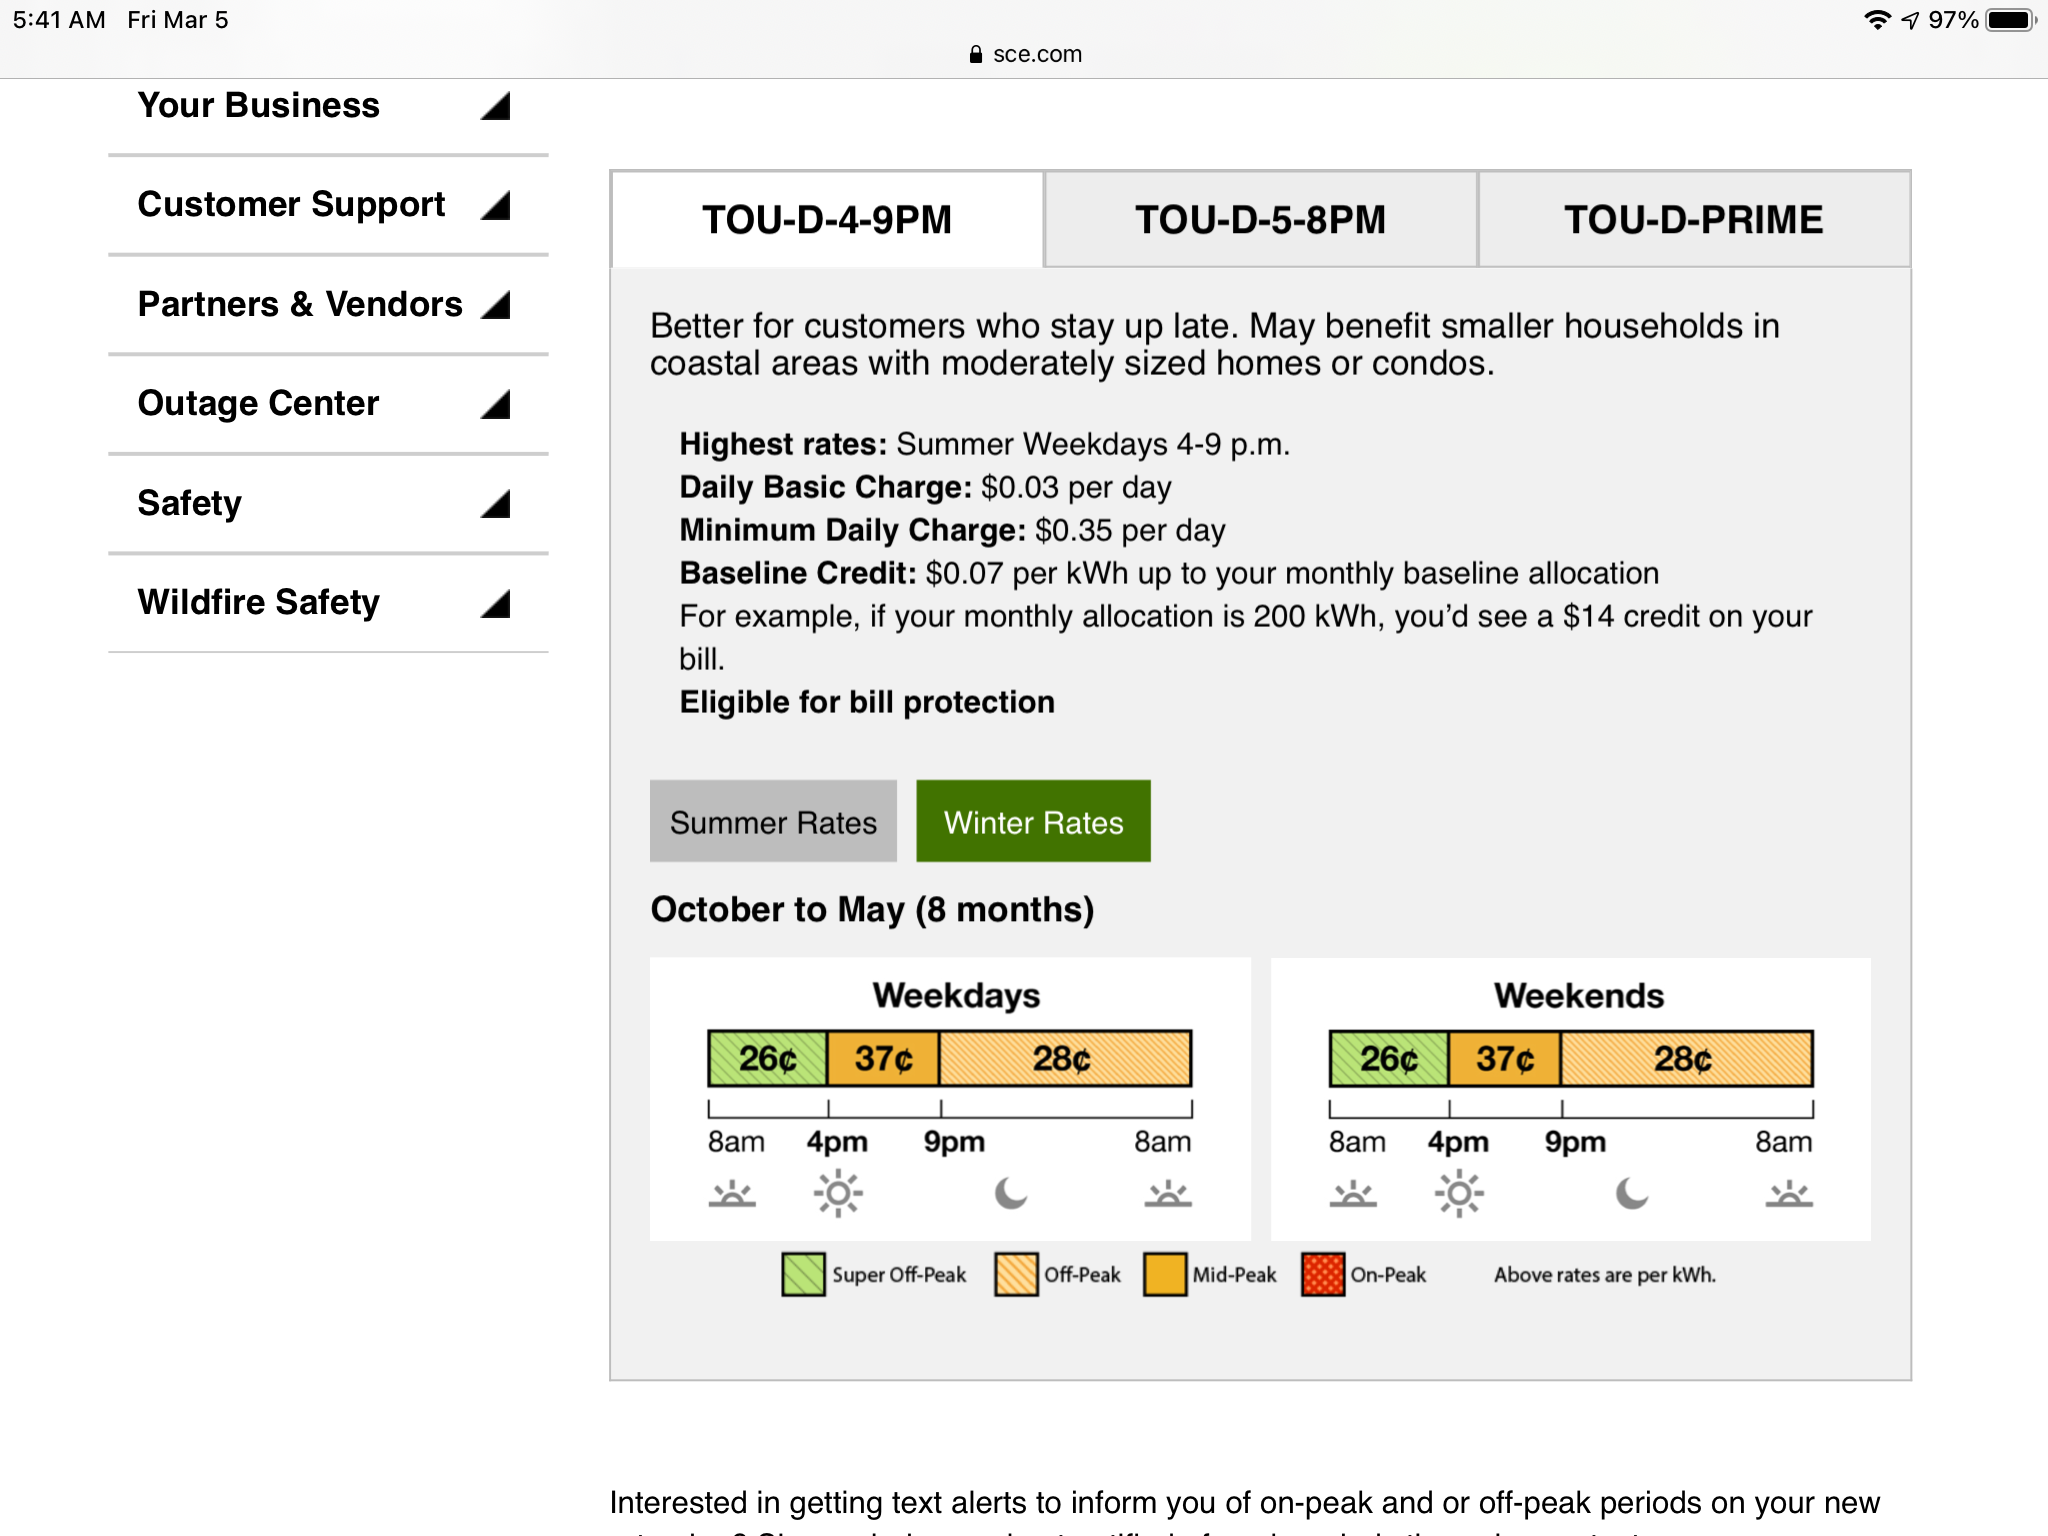Click the battery indicator icon
This screenshot has width=2048, height=1536.
[2010, 20]
